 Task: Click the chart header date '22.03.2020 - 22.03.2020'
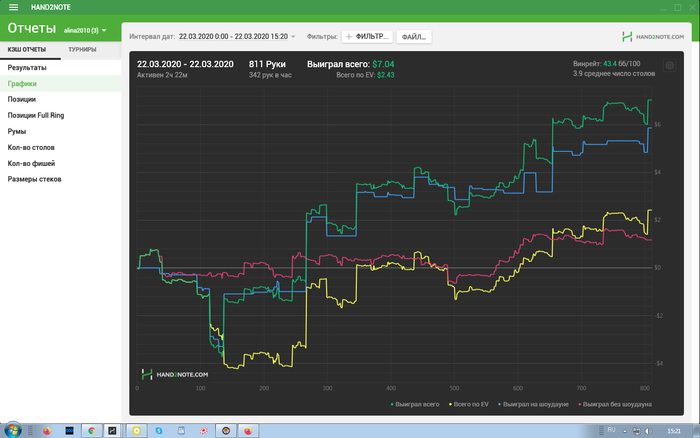click(185, 64)
